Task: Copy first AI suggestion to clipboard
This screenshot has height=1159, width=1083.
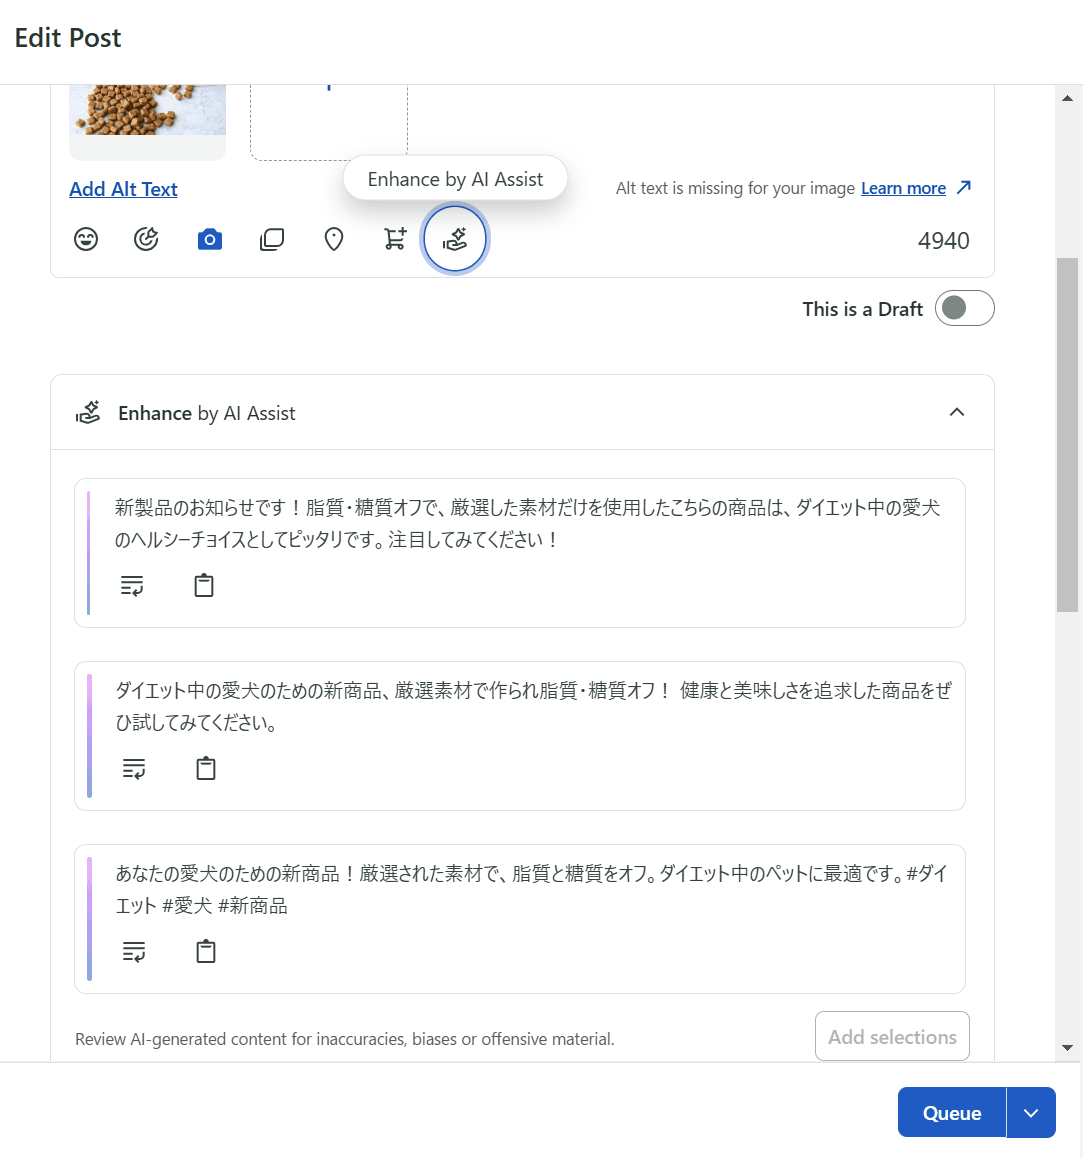Action: point(204,586)
